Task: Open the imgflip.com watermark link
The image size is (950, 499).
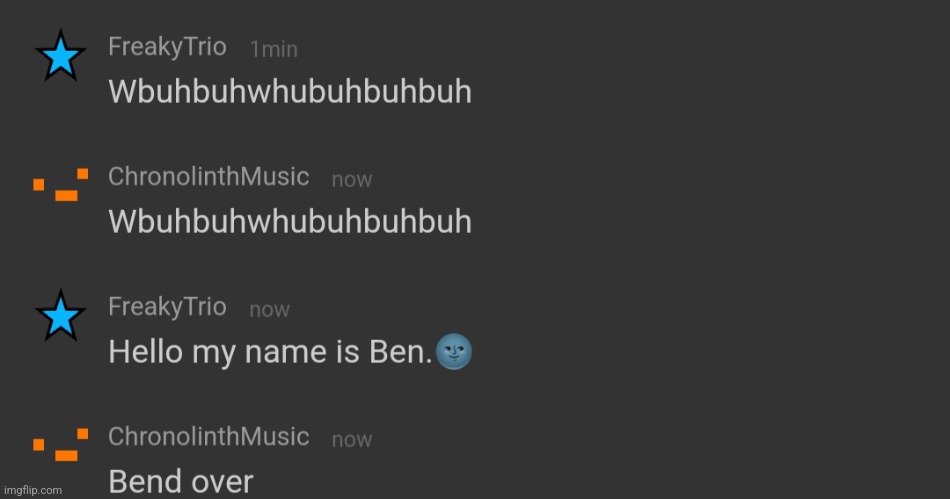Action: (x=33, y=490)
